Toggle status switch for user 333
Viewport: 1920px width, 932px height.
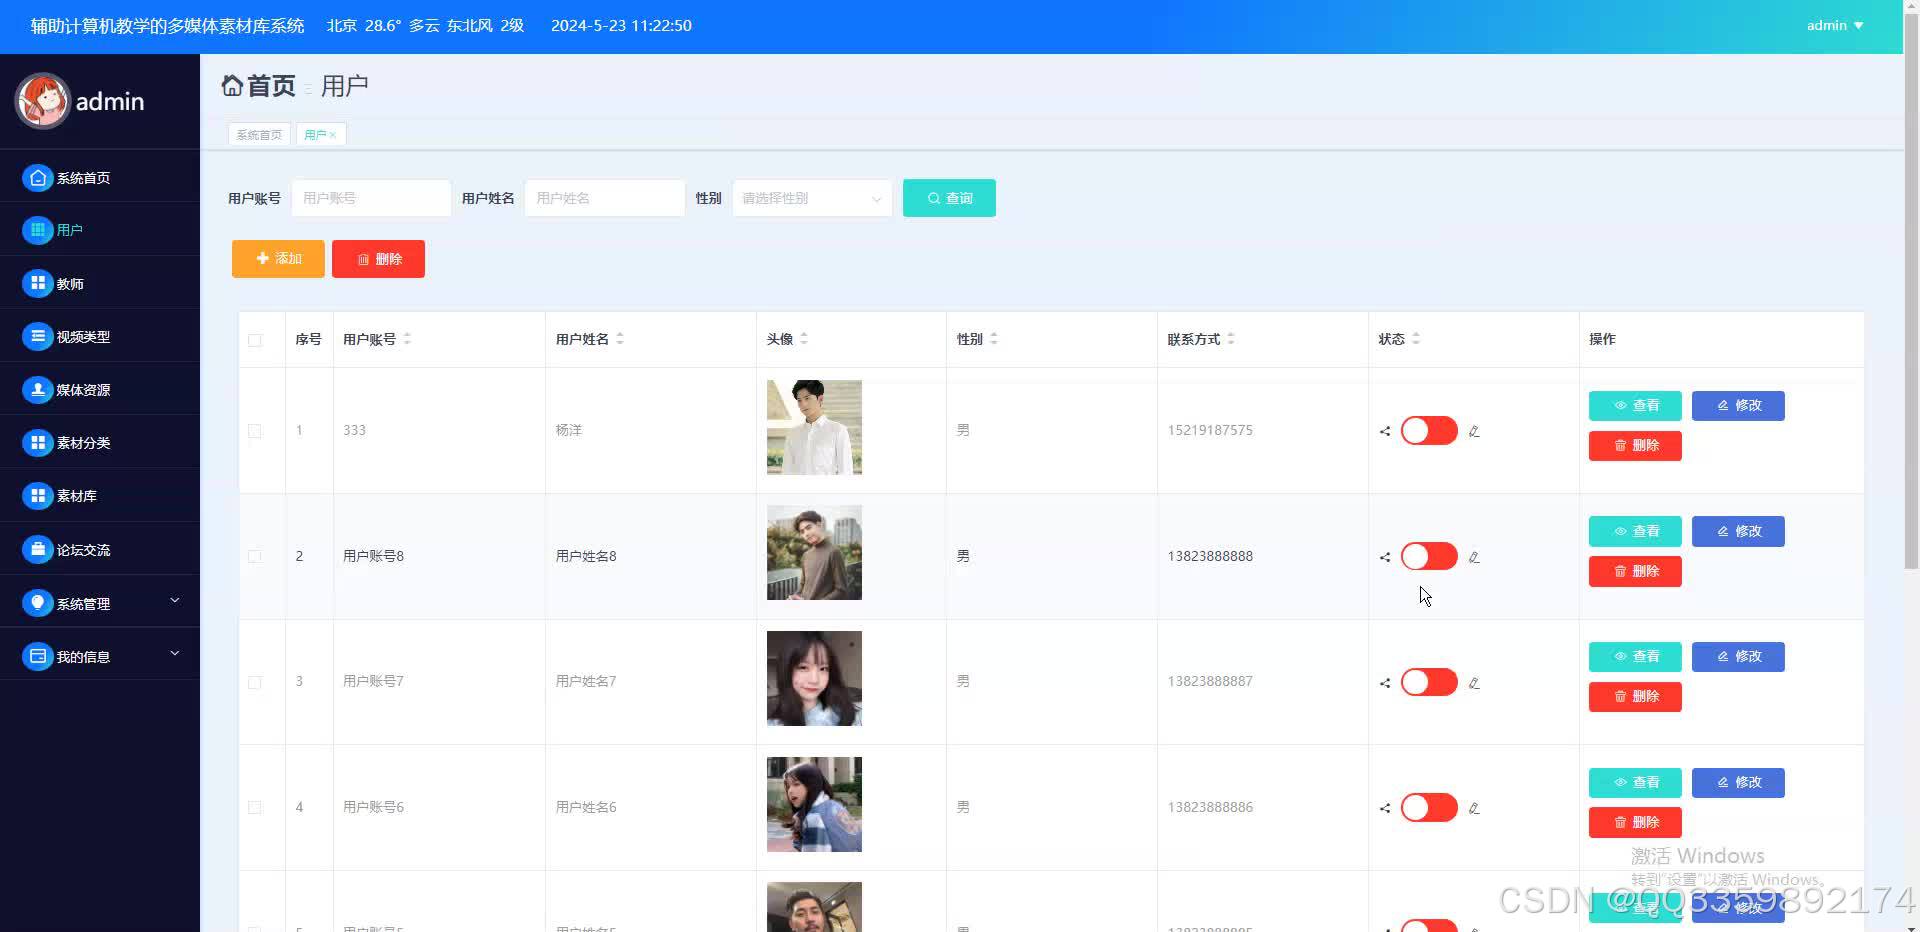tap(1429, 431)
